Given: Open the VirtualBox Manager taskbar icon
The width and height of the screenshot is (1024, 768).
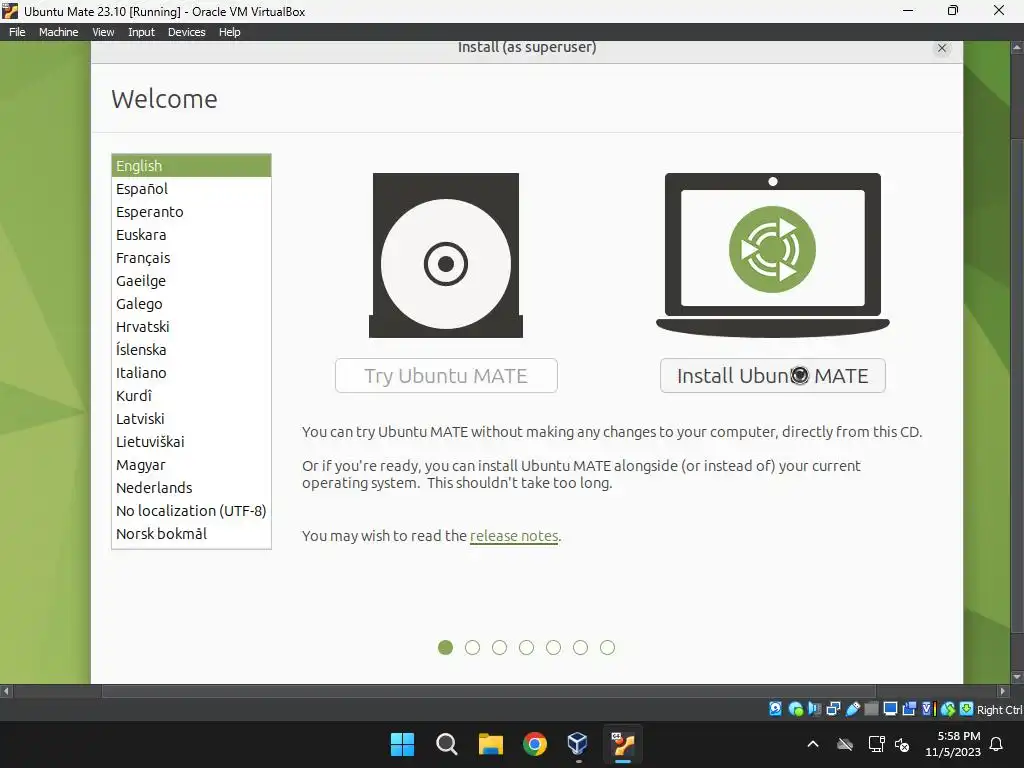Looking at the screenshot, I should coord(578,744).
